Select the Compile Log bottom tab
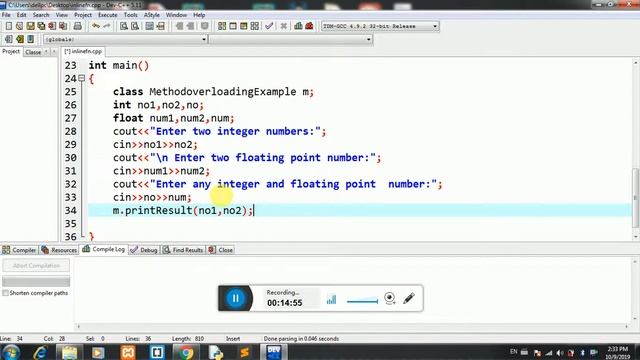Viewport: 640px width, 360px height. 104,249
